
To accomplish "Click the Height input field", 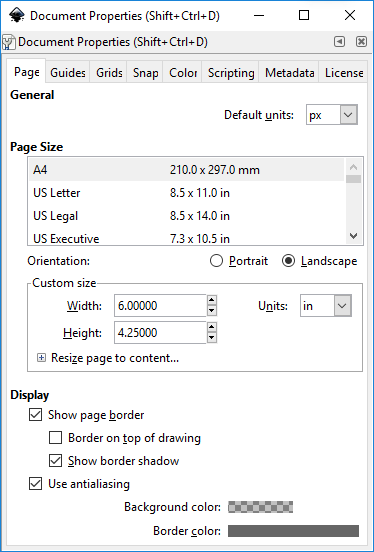I will tap(160, 333).
